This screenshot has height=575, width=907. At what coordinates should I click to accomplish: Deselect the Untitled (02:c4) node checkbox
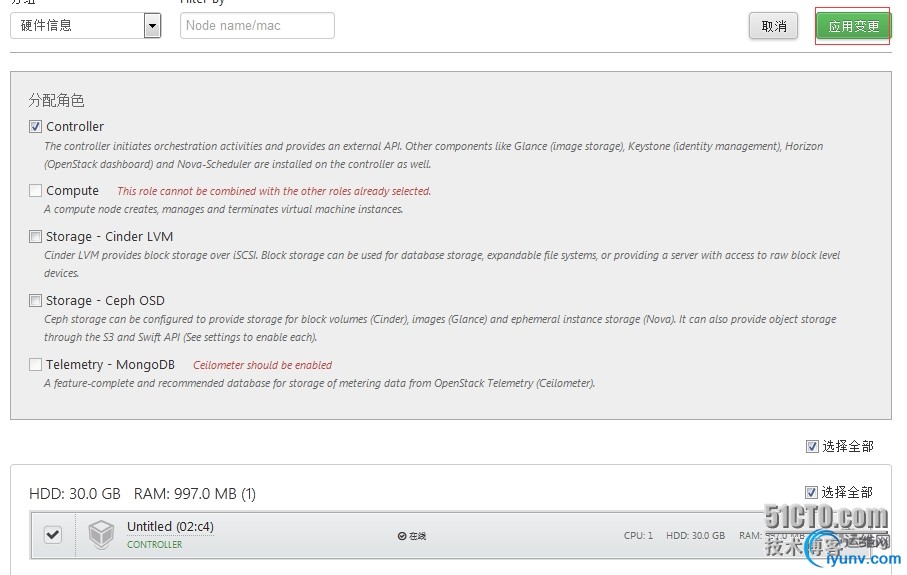(53, 535)
